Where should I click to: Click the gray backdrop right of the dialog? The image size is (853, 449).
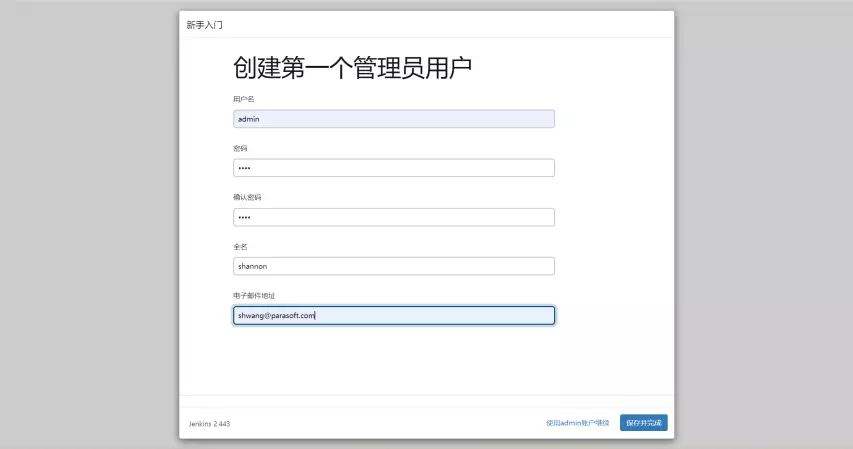[x=763, y=225]
